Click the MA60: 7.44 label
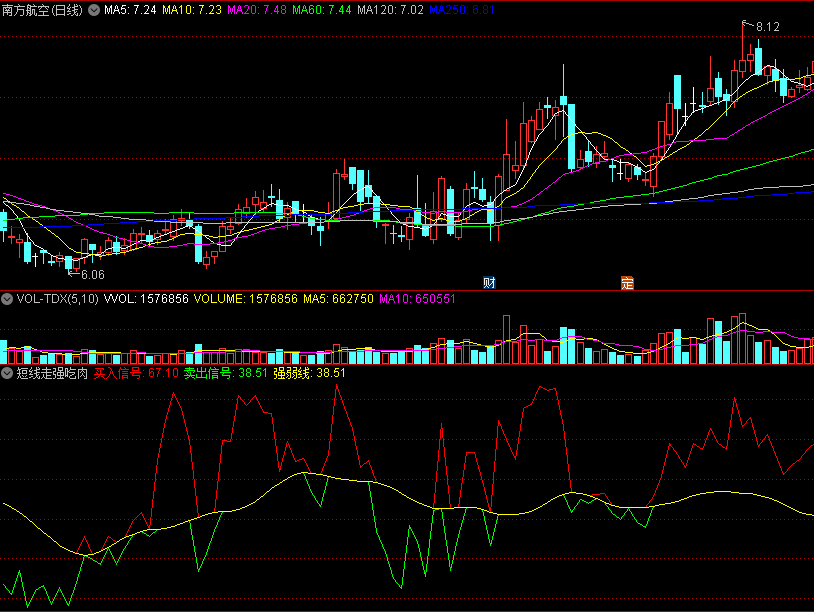Viewport: 814px width, 612px height. coord(321,10)
